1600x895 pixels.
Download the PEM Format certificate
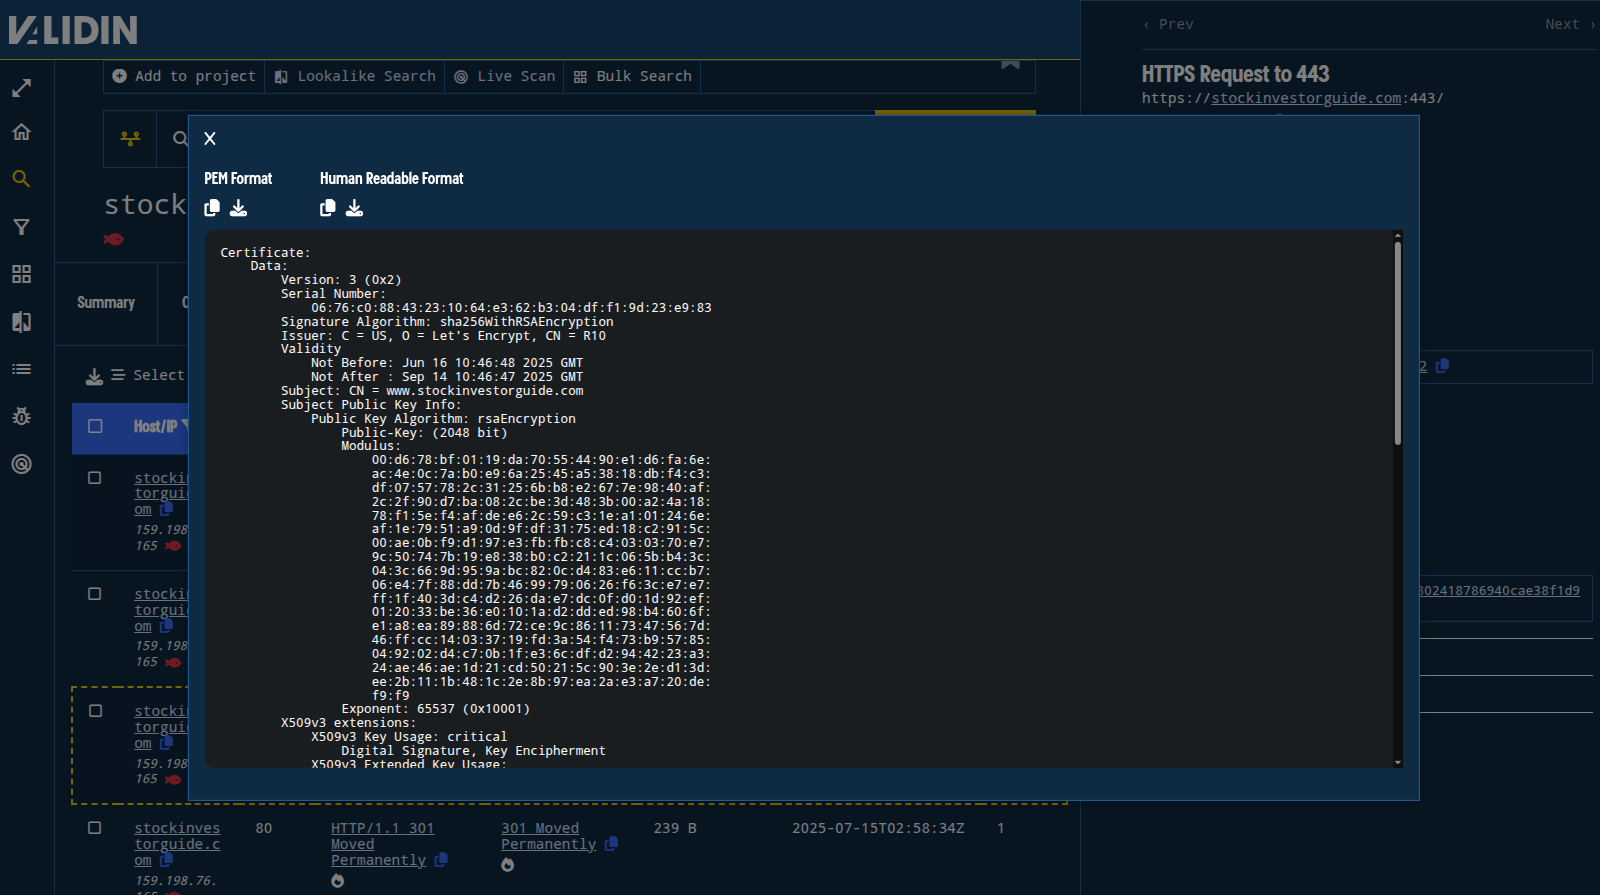(238, 208)
